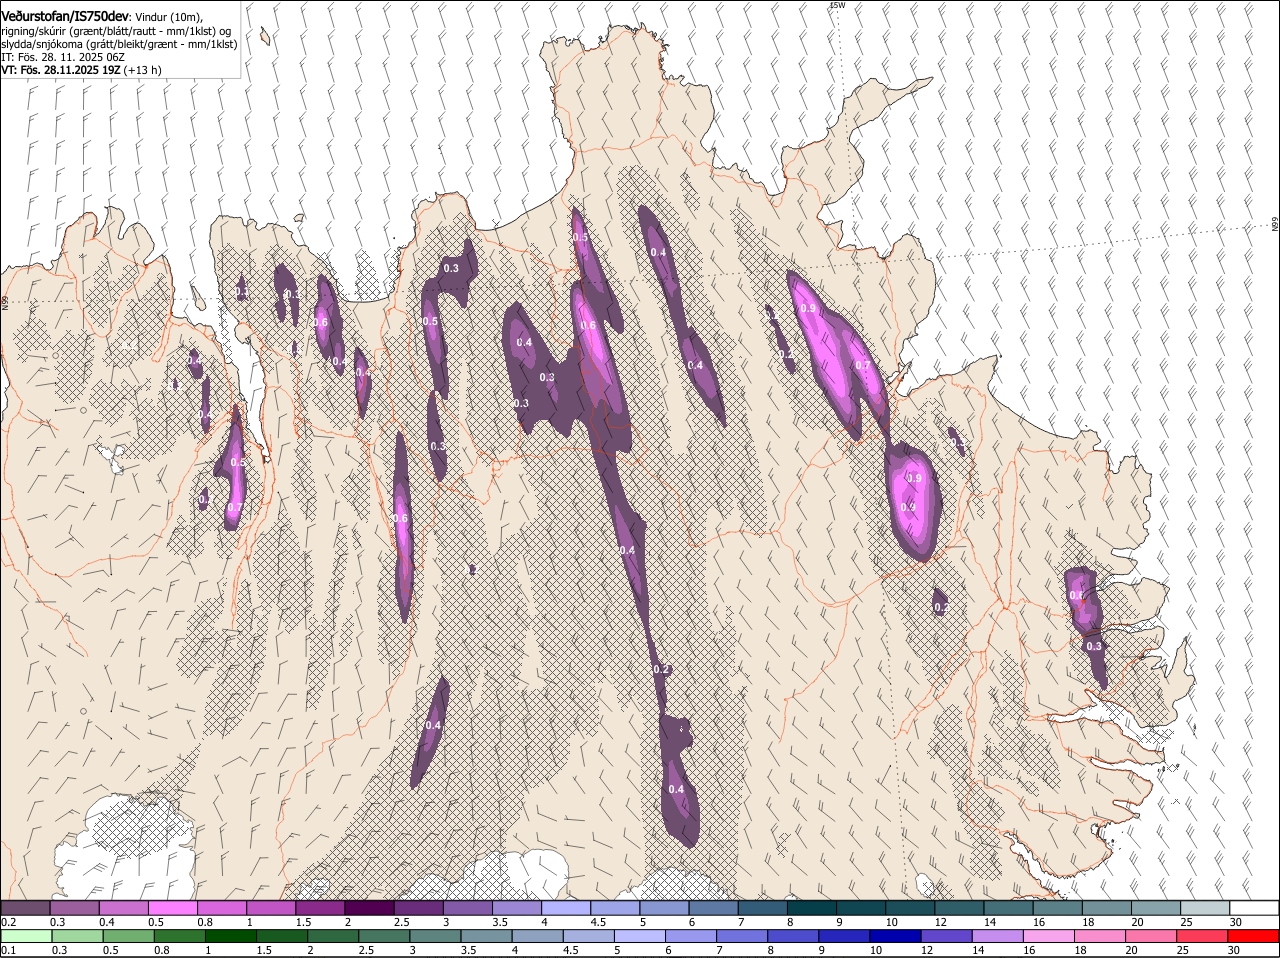Pick the darkest purple snow swatch between 2 and 2.5

click(368, 907)
